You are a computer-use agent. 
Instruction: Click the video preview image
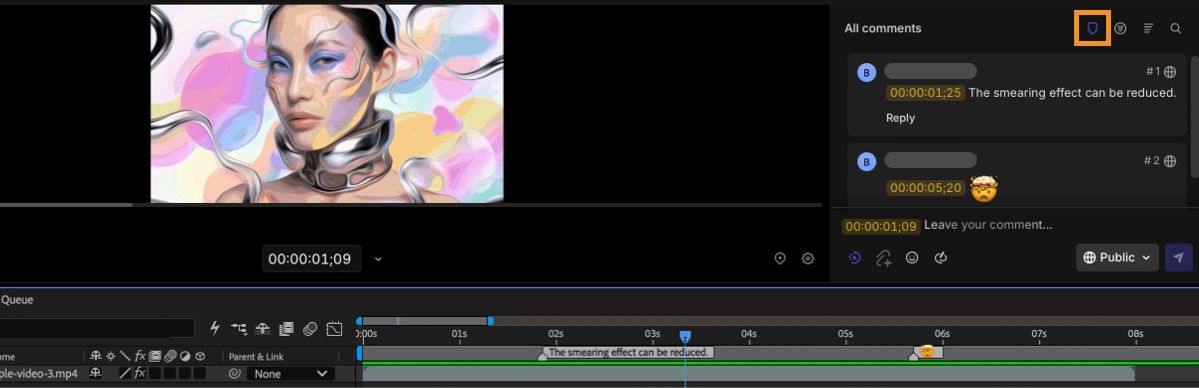coord(327,103)
